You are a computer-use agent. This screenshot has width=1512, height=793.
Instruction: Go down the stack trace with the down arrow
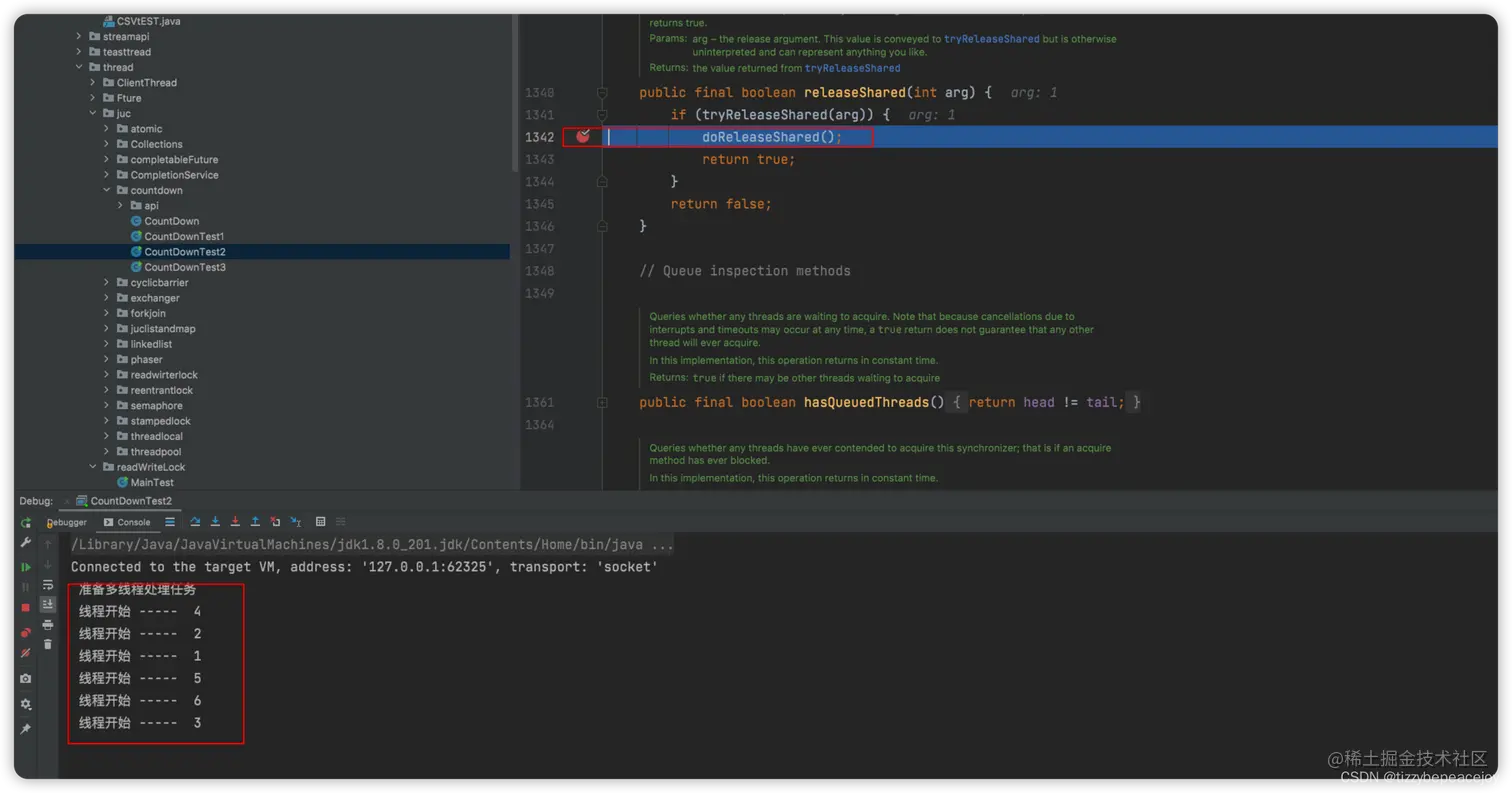point(48,565)
